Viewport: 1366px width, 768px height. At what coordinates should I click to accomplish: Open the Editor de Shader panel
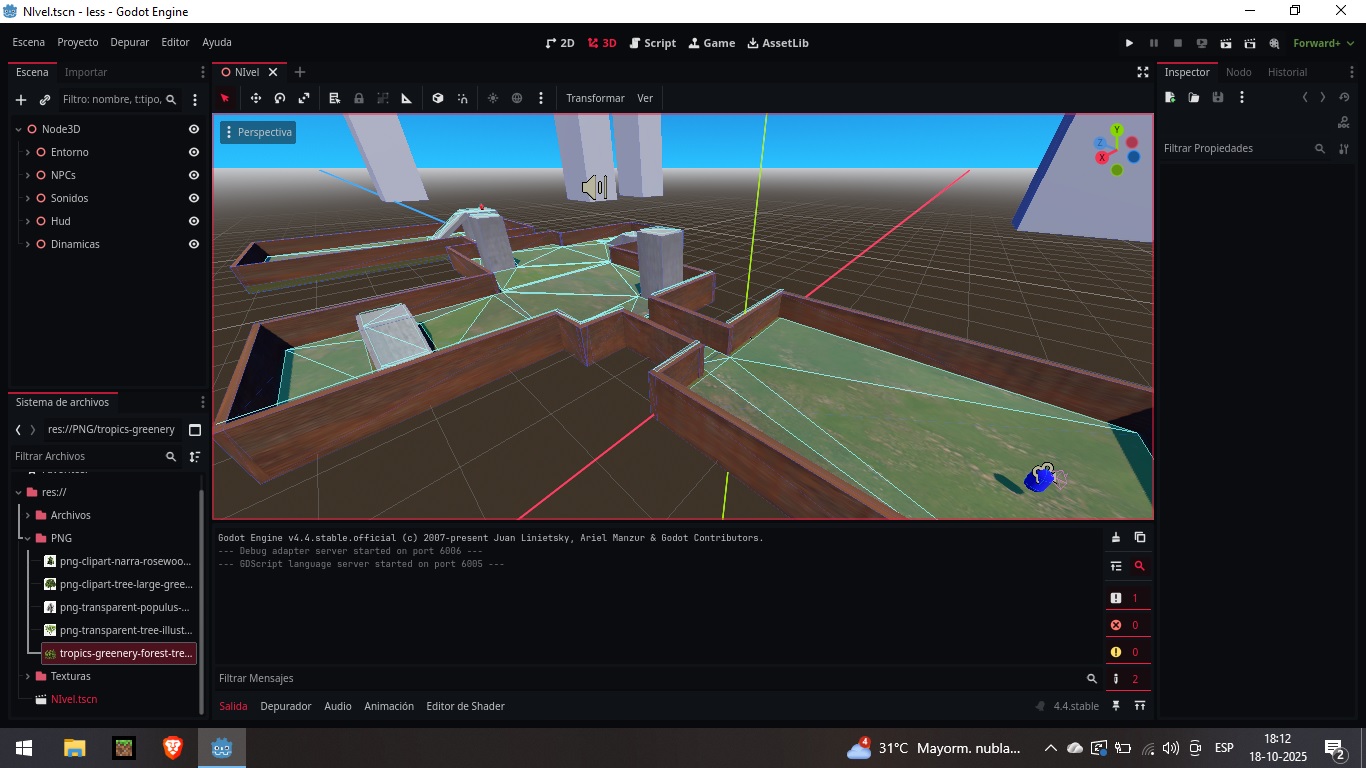(465, 706)
